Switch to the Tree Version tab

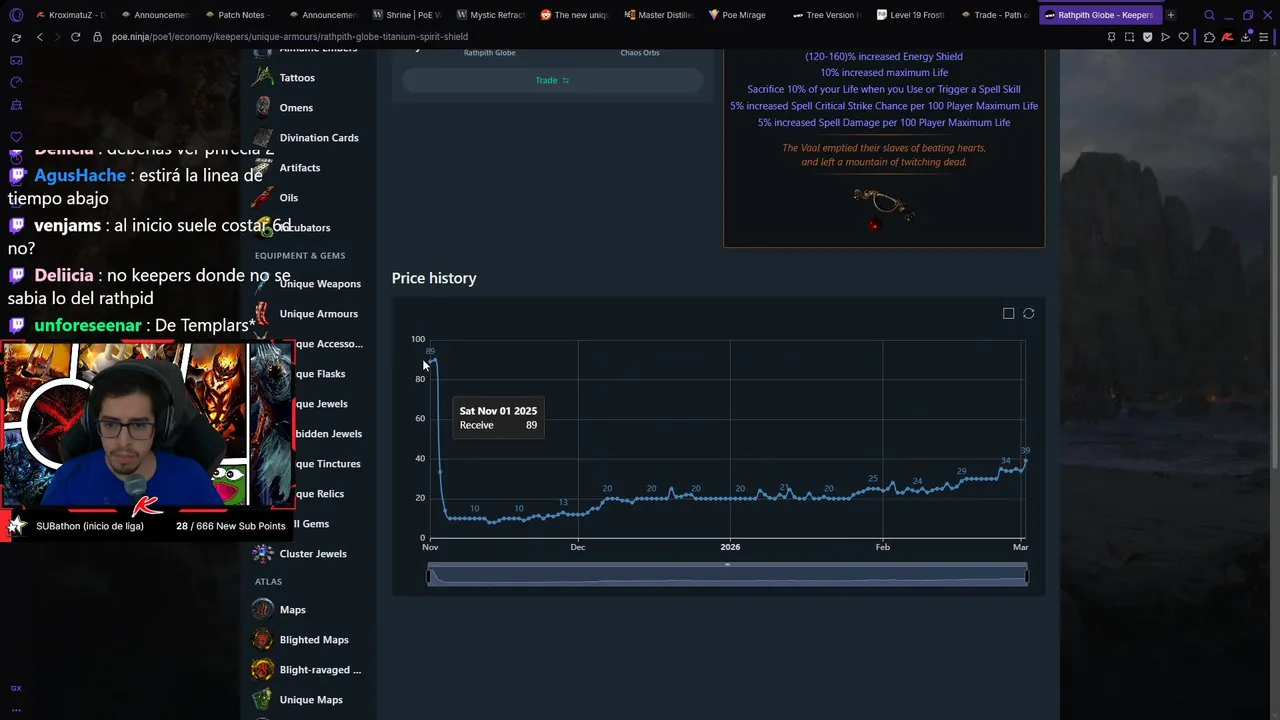point(828,15)
